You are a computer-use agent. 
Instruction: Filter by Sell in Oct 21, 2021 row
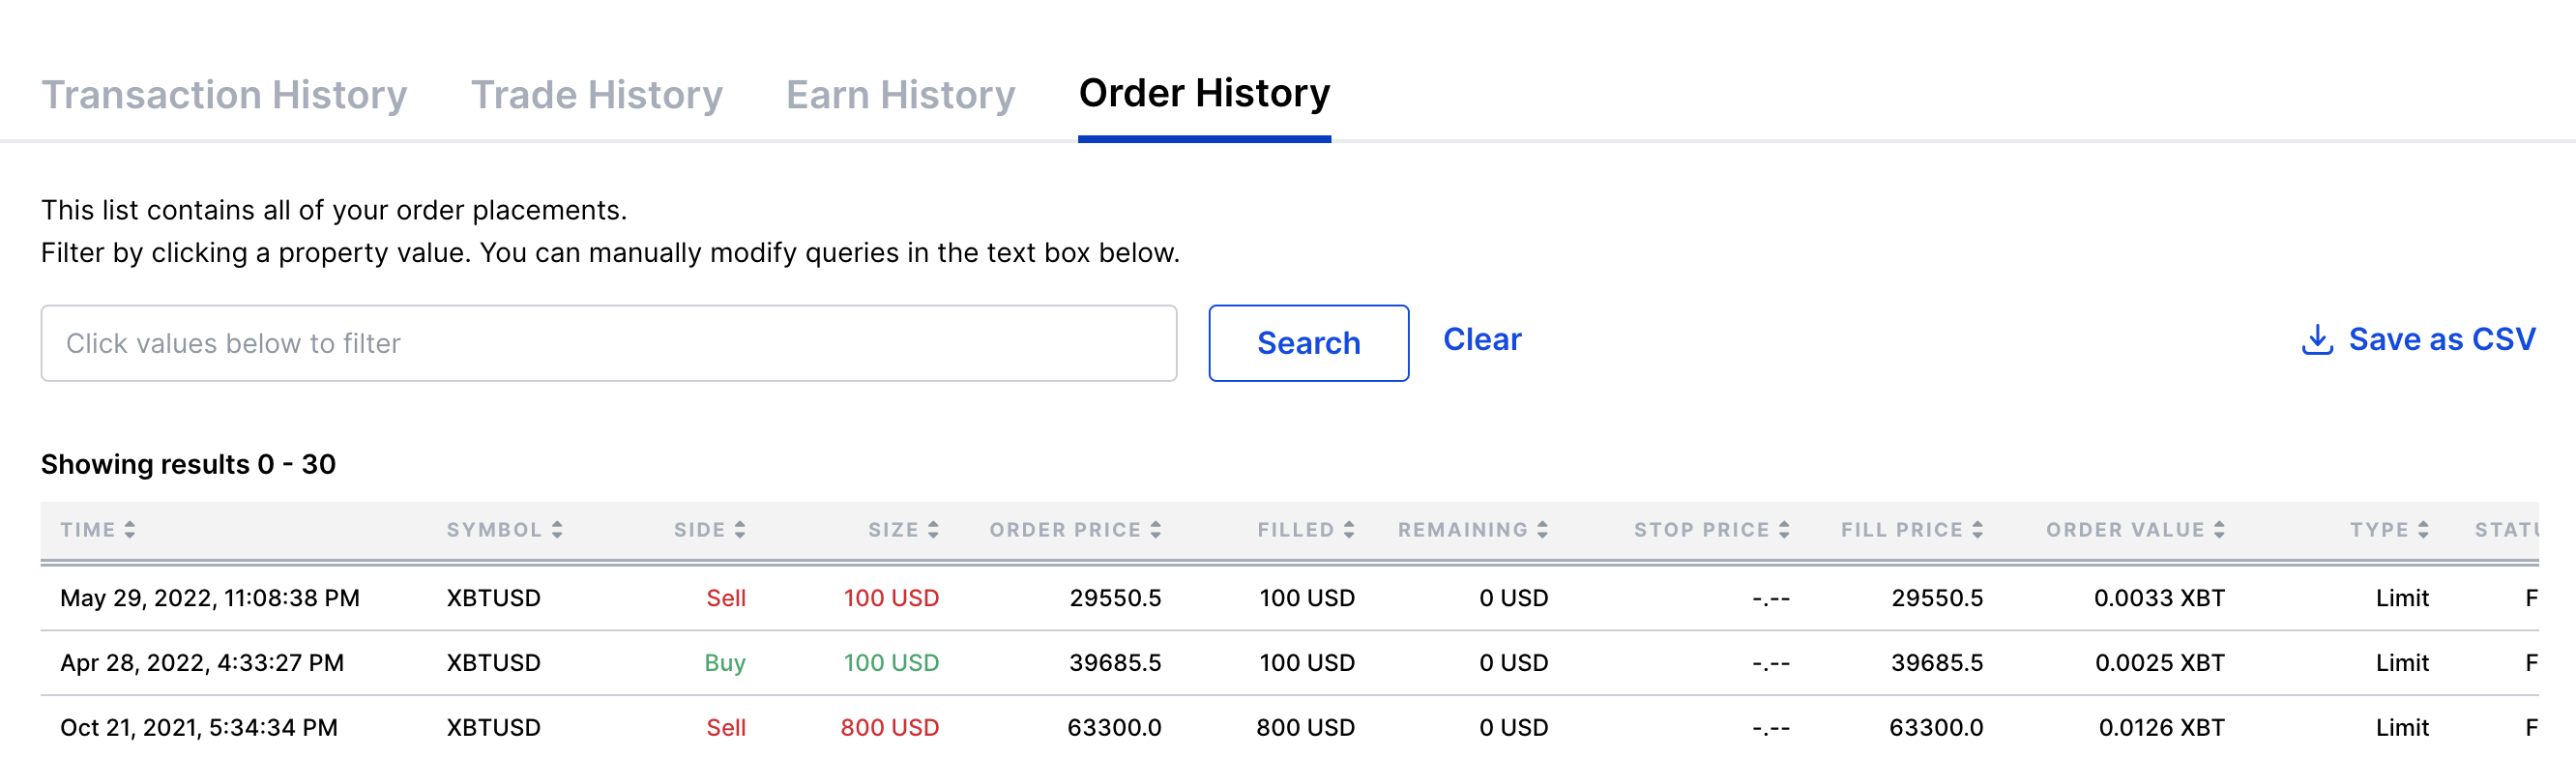(x=726, y=728)
